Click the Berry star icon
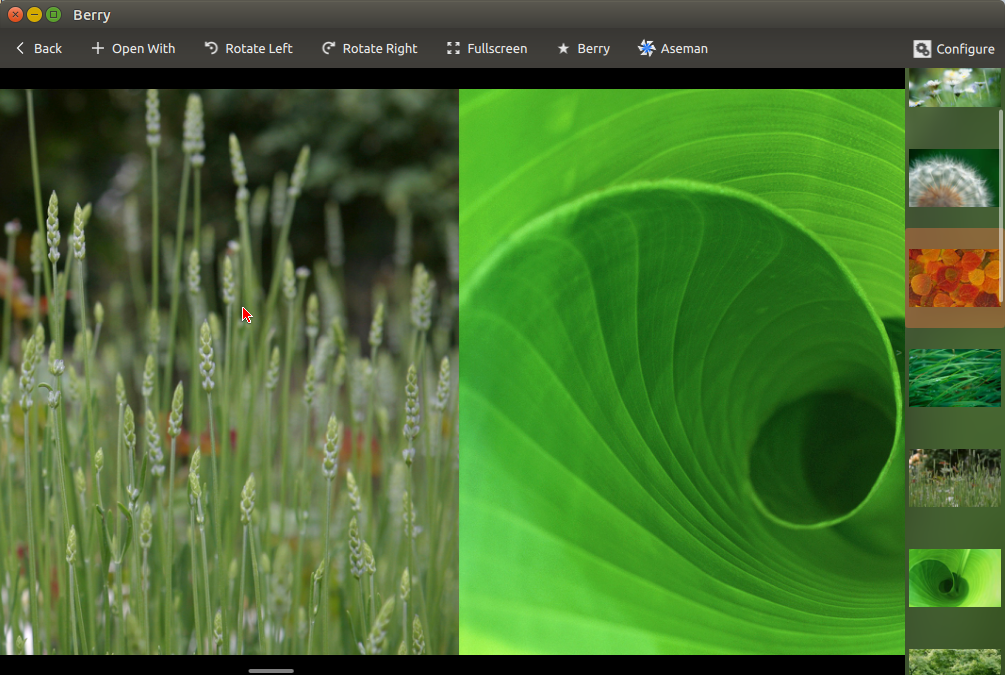Screen dimensions: 1005x675 [x=563, y=49]
